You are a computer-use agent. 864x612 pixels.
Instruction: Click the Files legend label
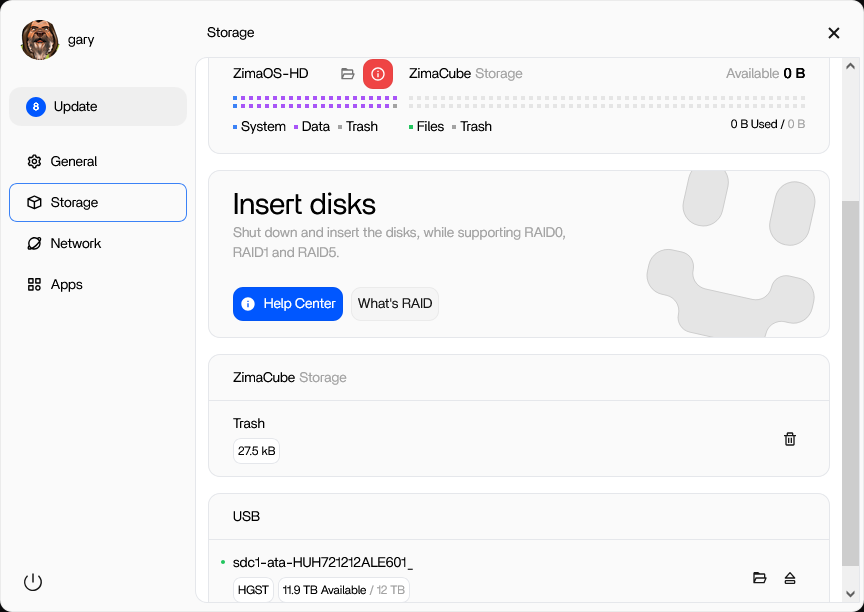430,127
